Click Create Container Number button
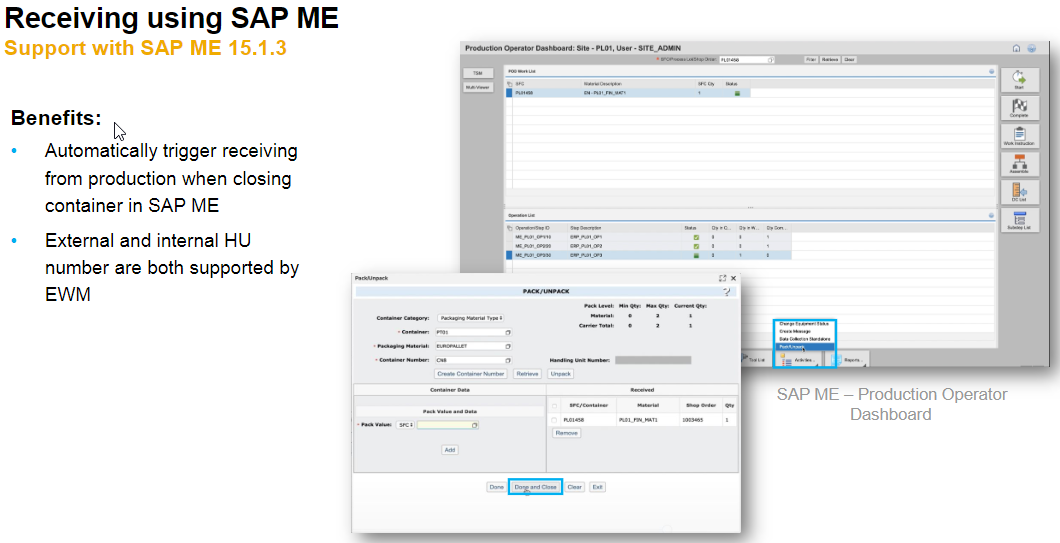1060x543 pixels. (x=471, y=373)
